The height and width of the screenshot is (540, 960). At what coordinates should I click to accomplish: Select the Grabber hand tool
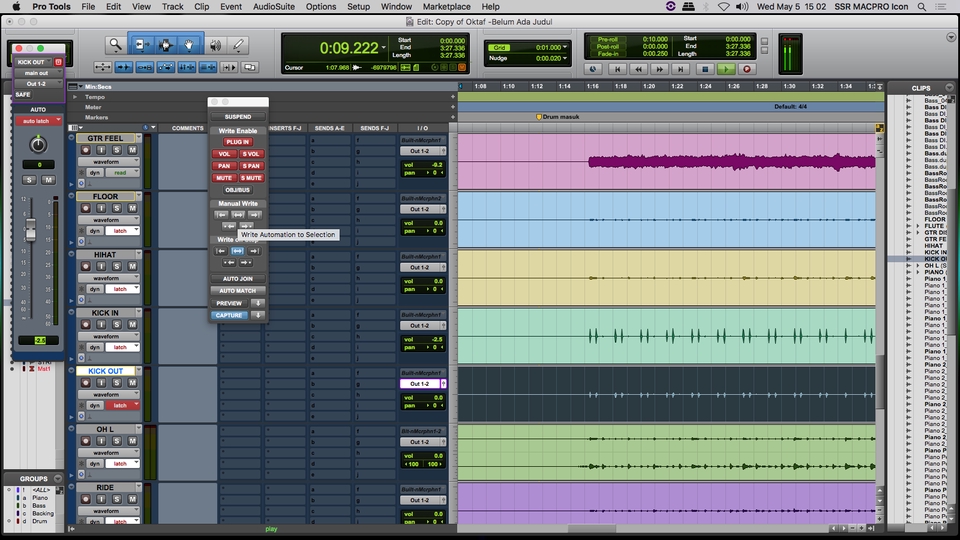click(x=189, y=45)
